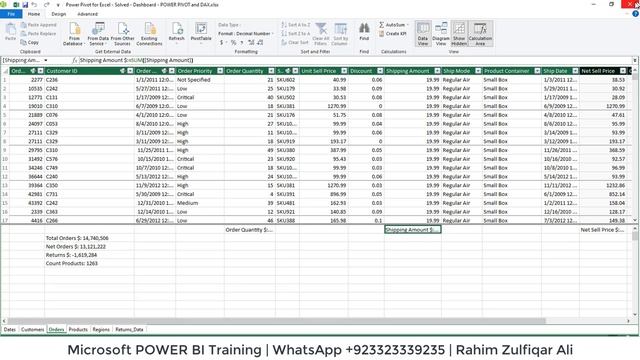The height and width of the screenshot is (360, 640).
Task: Switch to the Products sheet tab
Action: click(78, 329)
